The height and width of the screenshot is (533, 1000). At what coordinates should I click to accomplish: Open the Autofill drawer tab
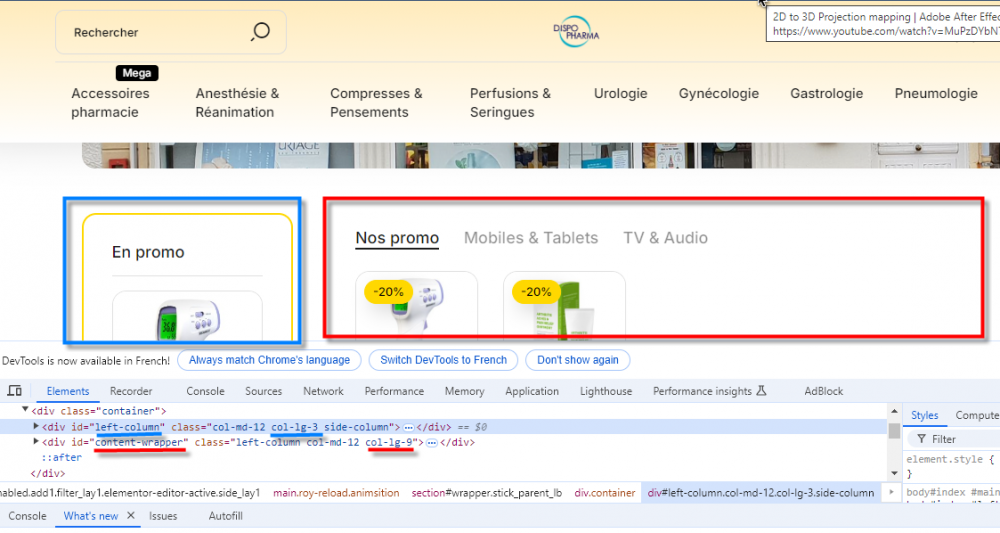pyautogui.click(x=226, y=516)
